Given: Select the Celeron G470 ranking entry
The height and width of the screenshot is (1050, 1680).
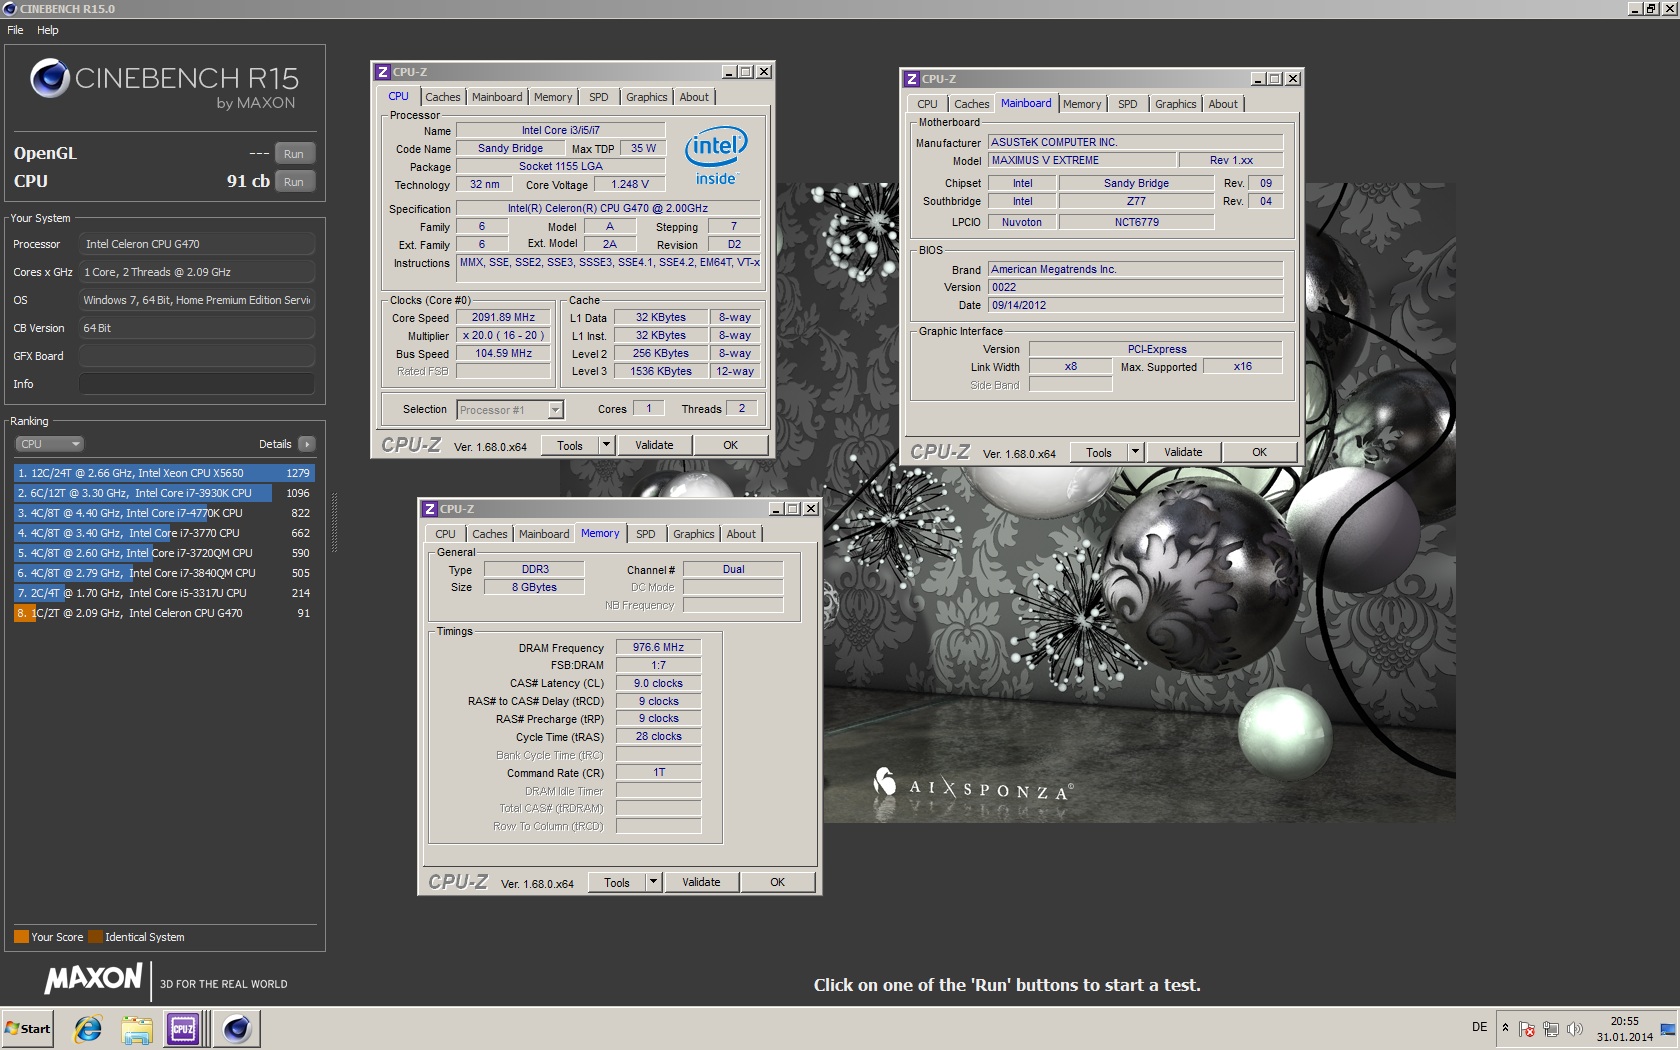Looking at the screenshot, I should point(164,613).
